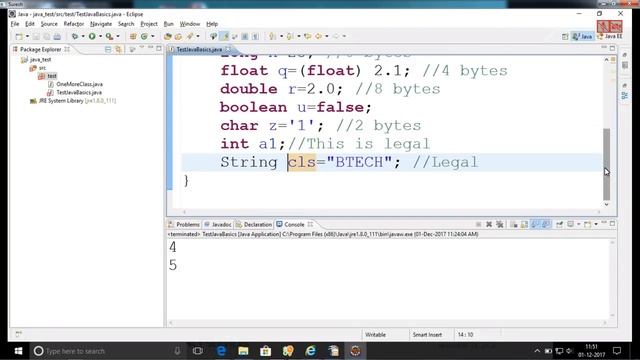Switch to the Javadoc tab
The height and width of the screenshot is (360, 640).
[x=218, y=224]
